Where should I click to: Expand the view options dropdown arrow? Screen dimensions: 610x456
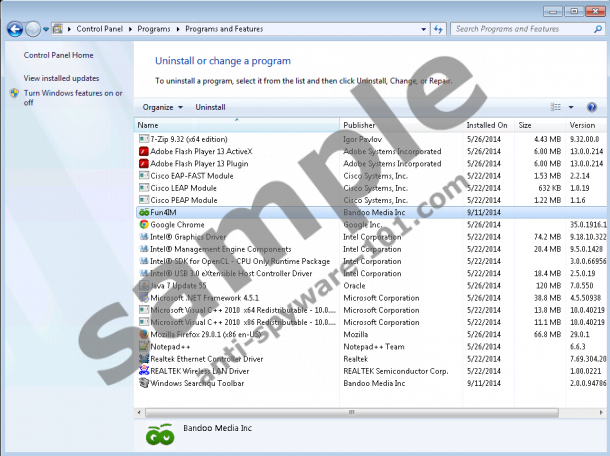click(571, 106)
